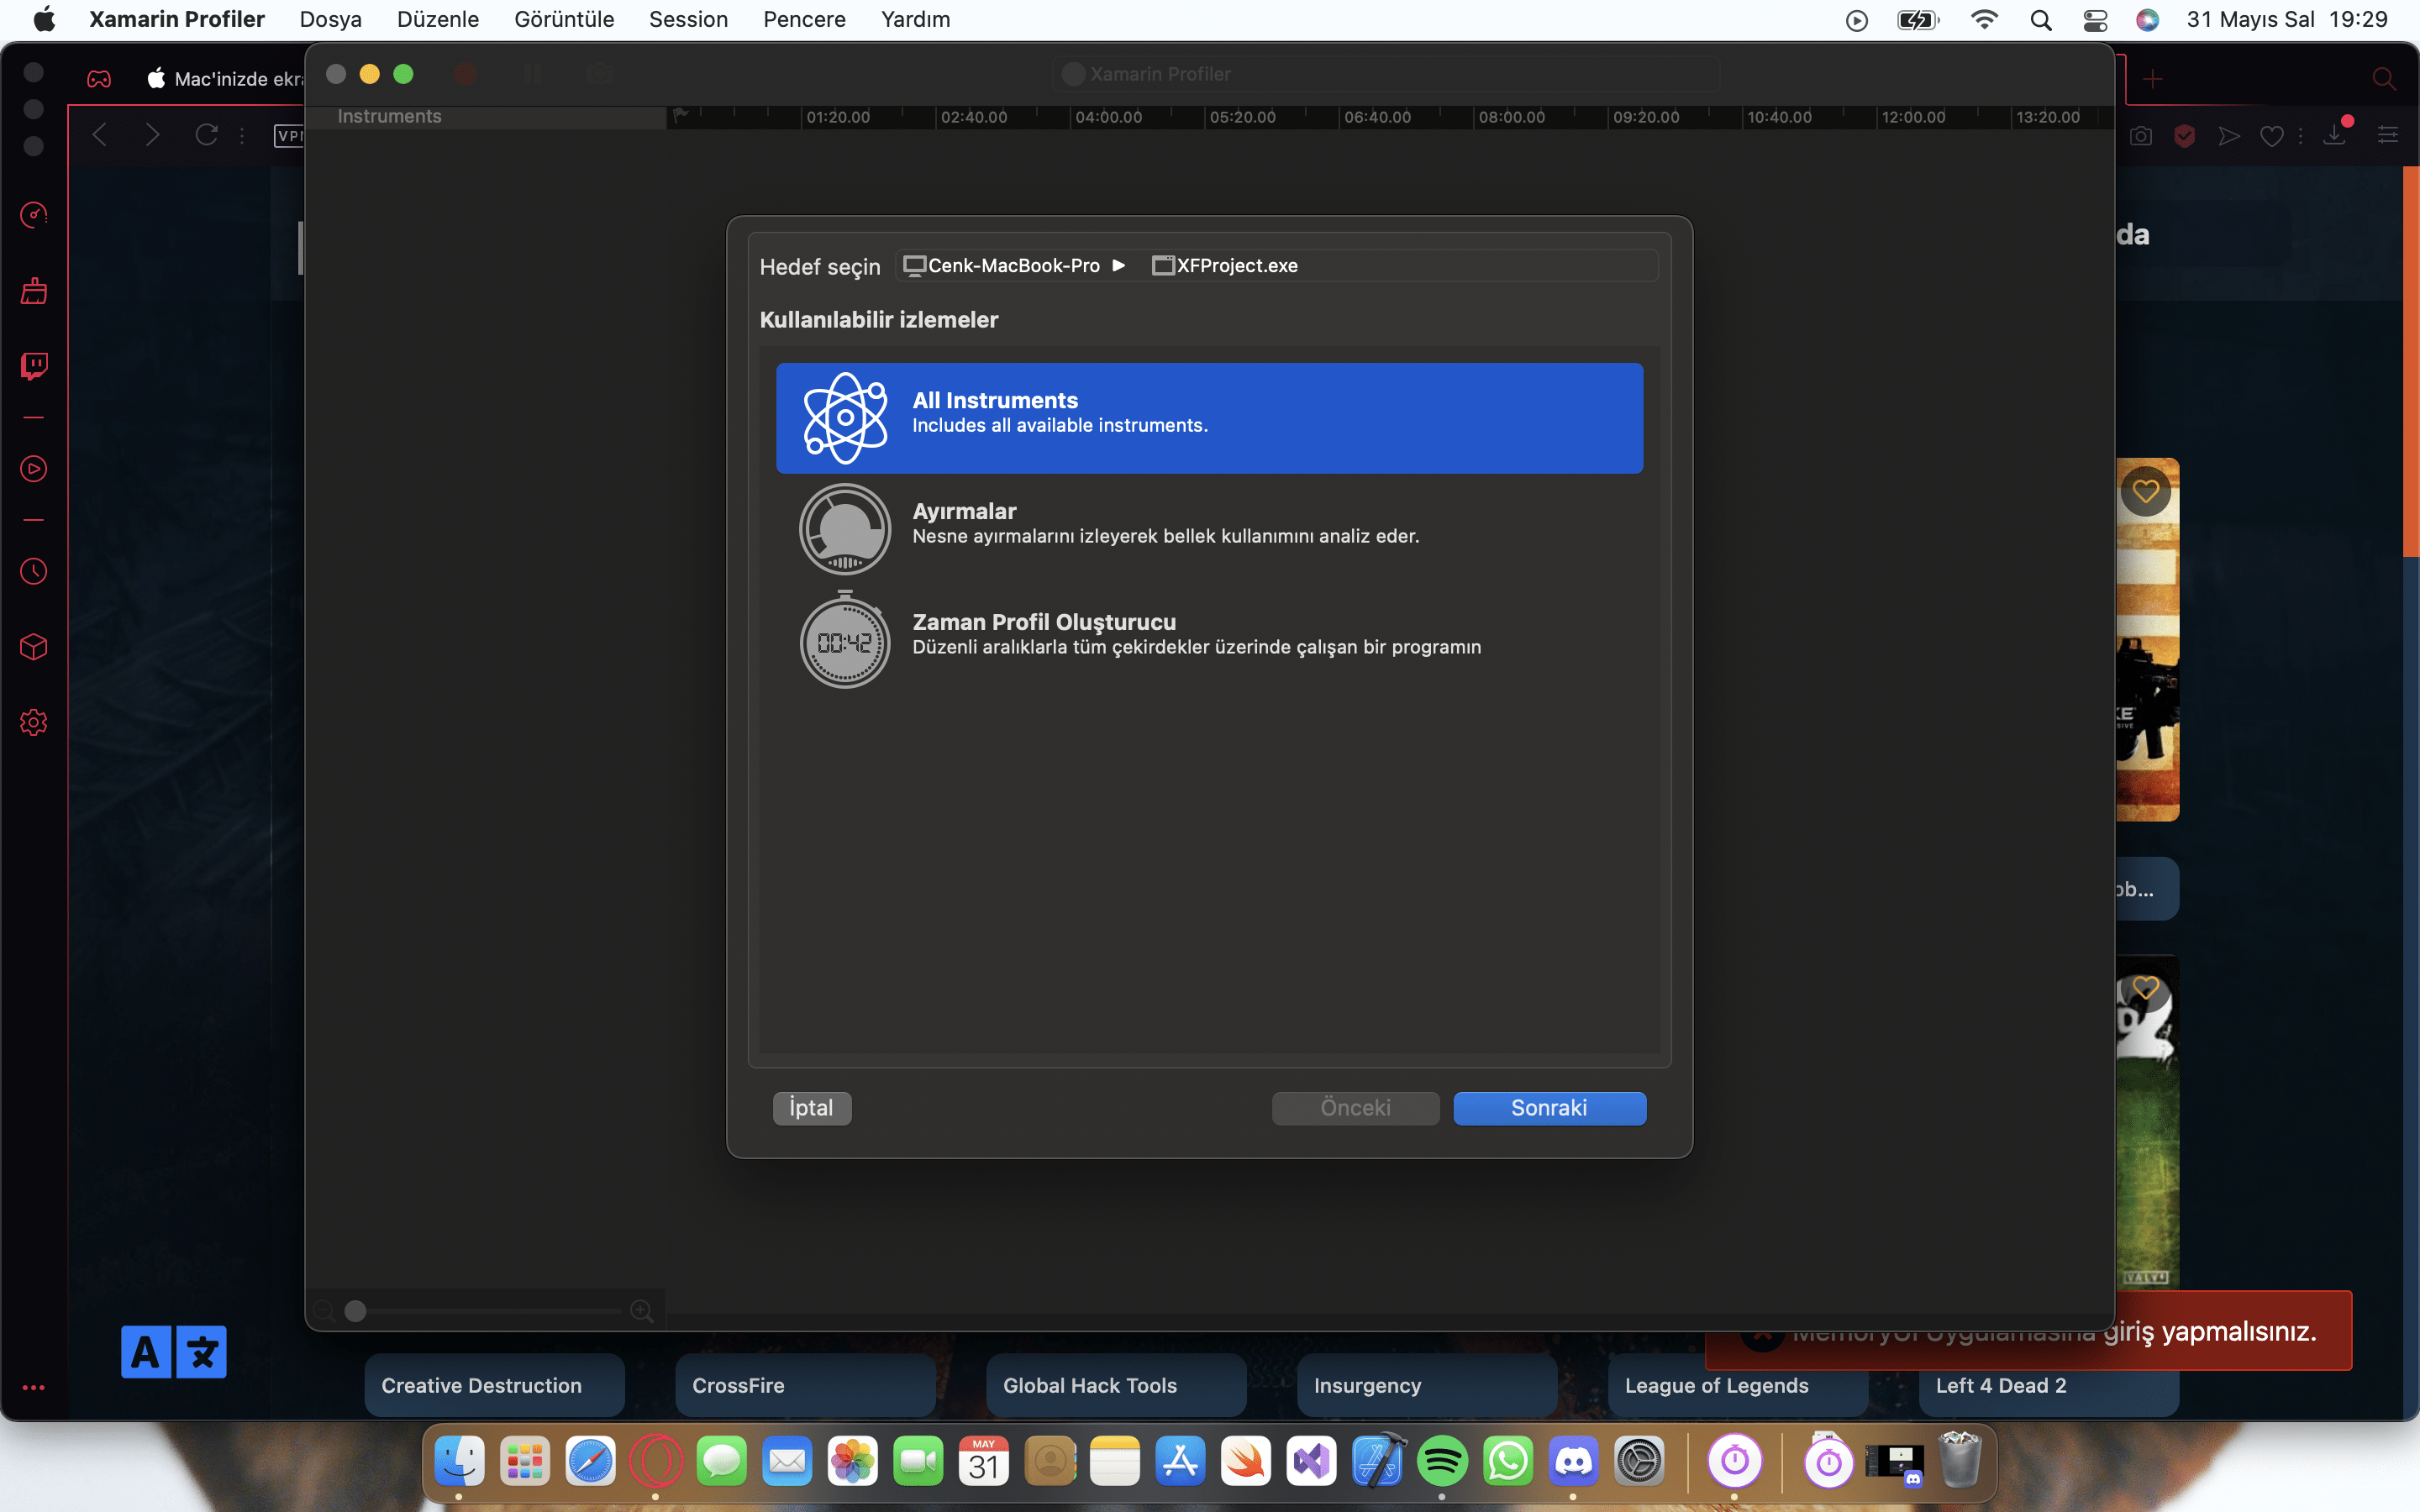Open GX Control speedometer in Opera sidebar
This screenshot has width=2420, height=1512.
[x=34, y=215]
